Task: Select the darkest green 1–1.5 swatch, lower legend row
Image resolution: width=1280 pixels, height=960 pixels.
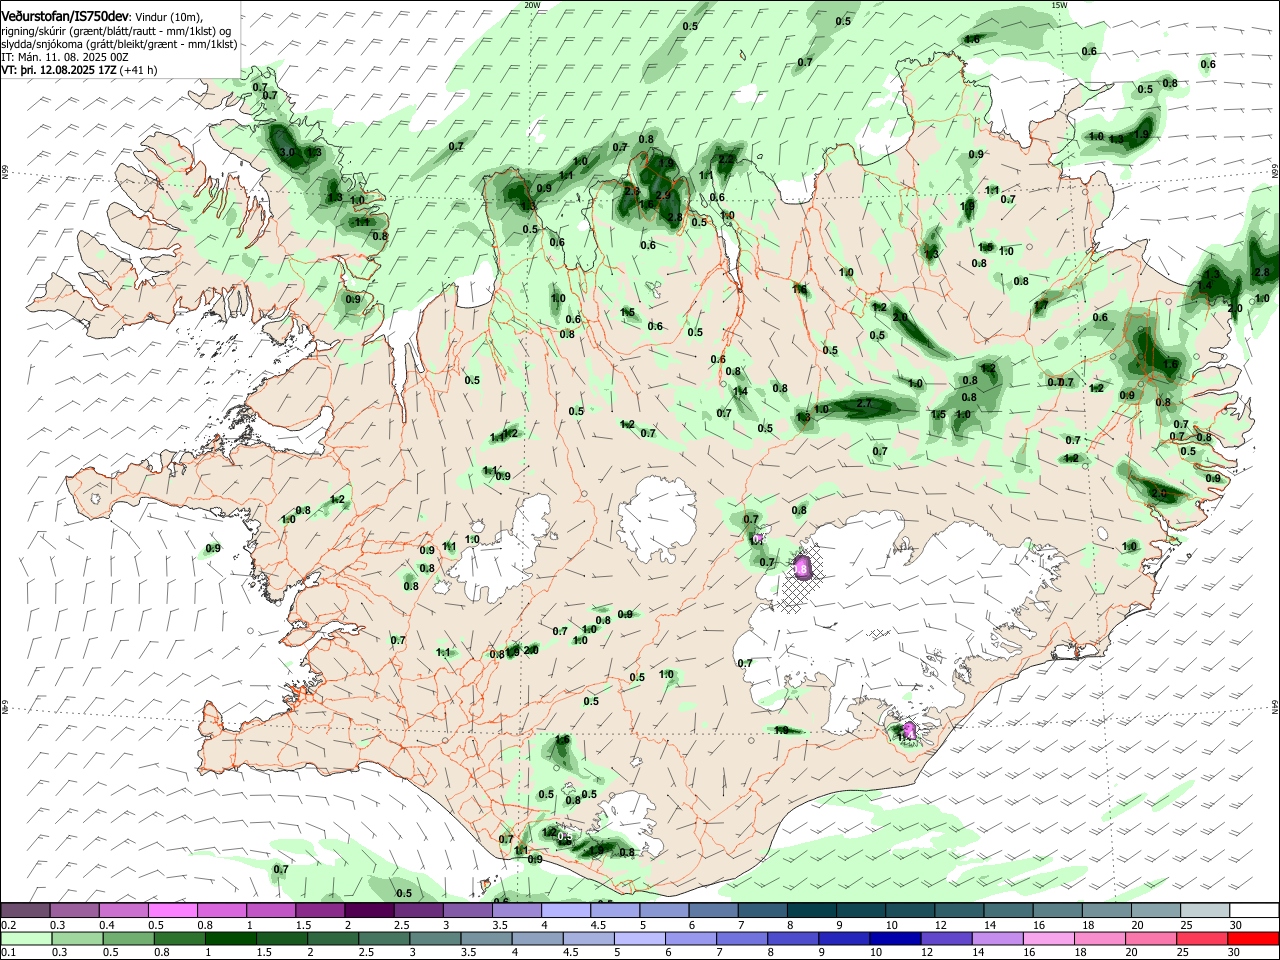Action: click(x=230, y=939)
